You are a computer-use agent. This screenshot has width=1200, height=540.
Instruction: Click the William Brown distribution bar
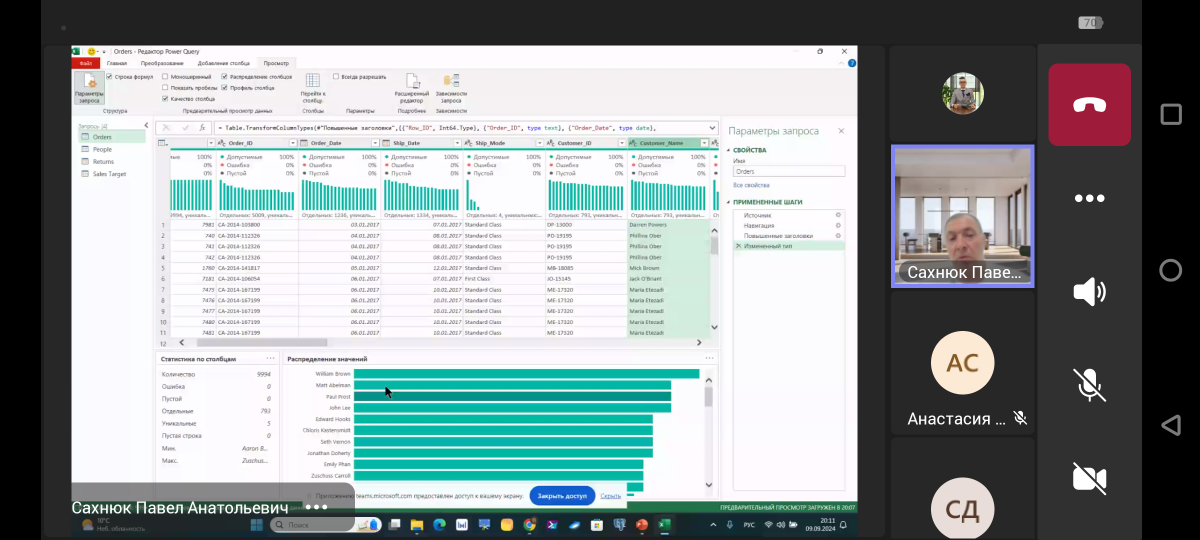click(x=526, y=374)
